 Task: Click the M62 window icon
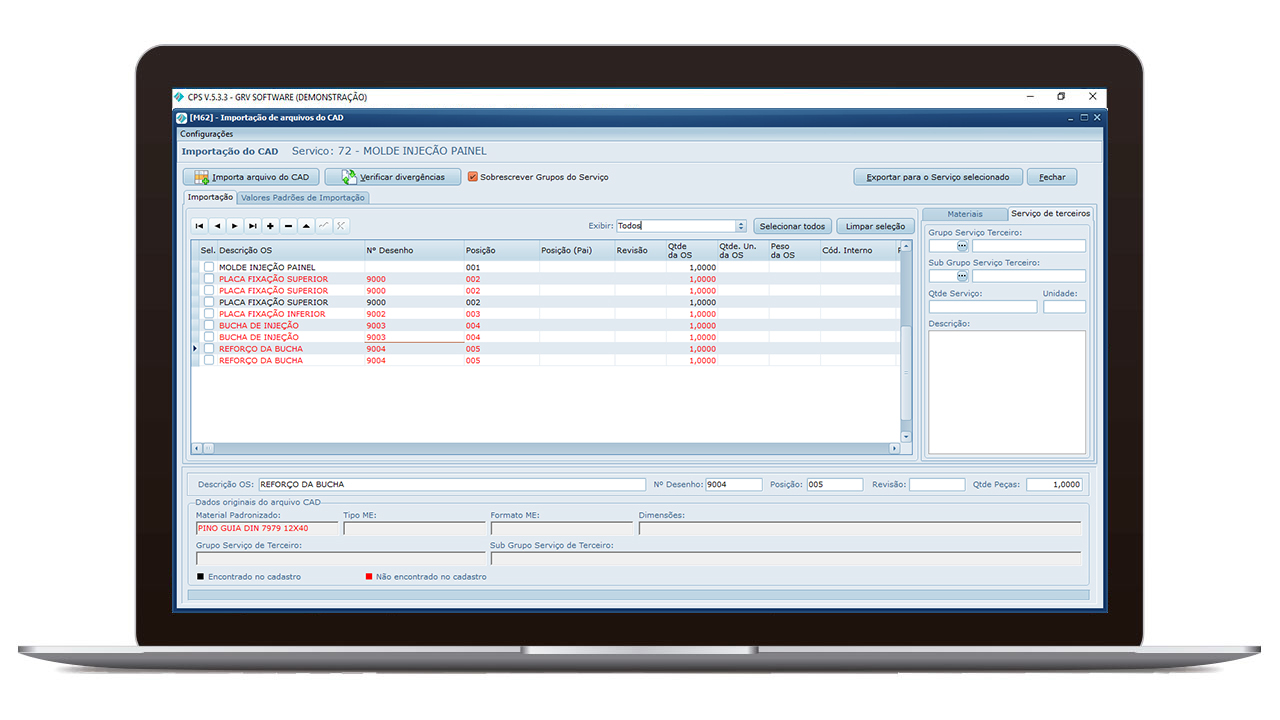pyautogui.click(x=181, y=117)
